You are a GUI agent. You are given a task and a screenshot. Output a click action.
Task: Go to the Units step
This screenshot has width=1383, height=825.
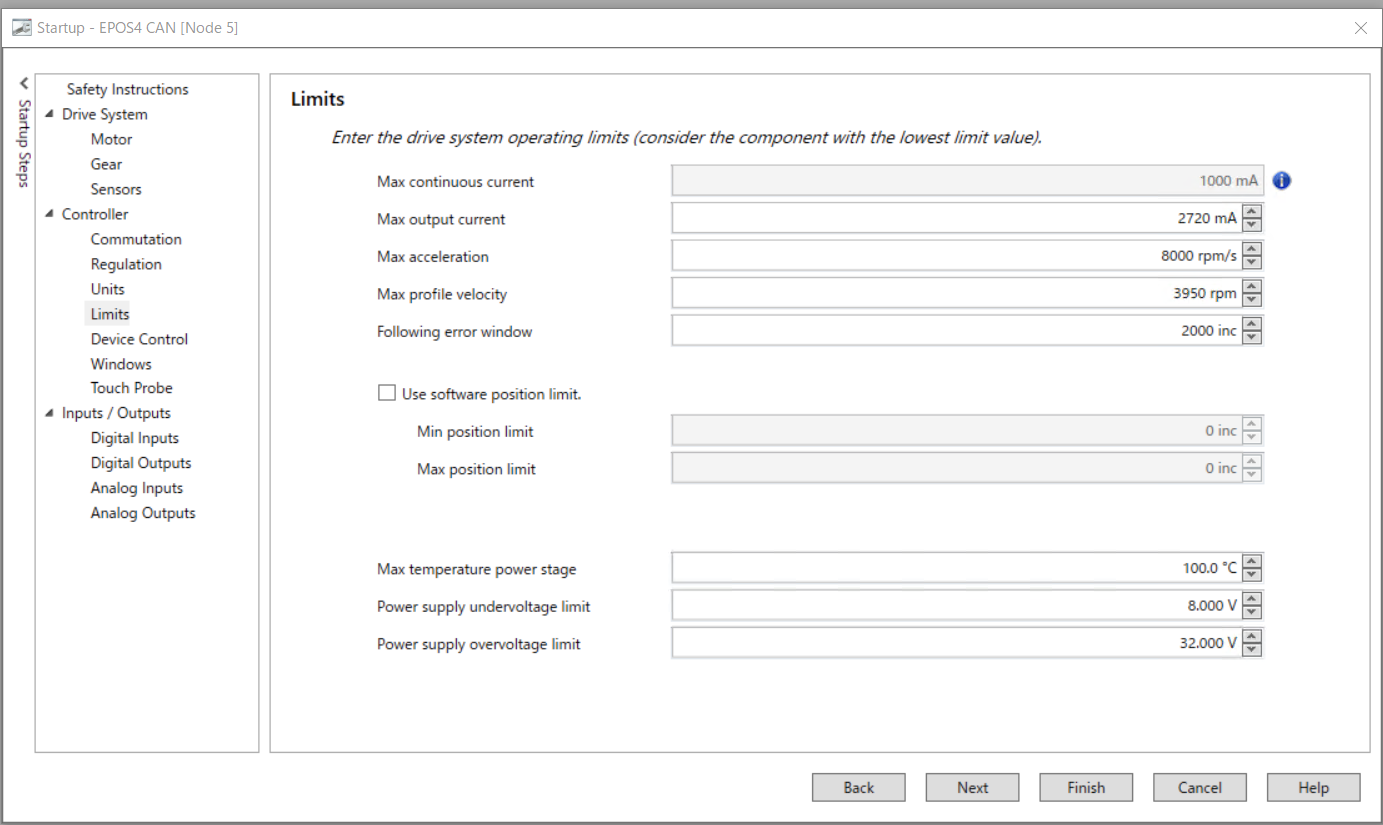(107, 289)
